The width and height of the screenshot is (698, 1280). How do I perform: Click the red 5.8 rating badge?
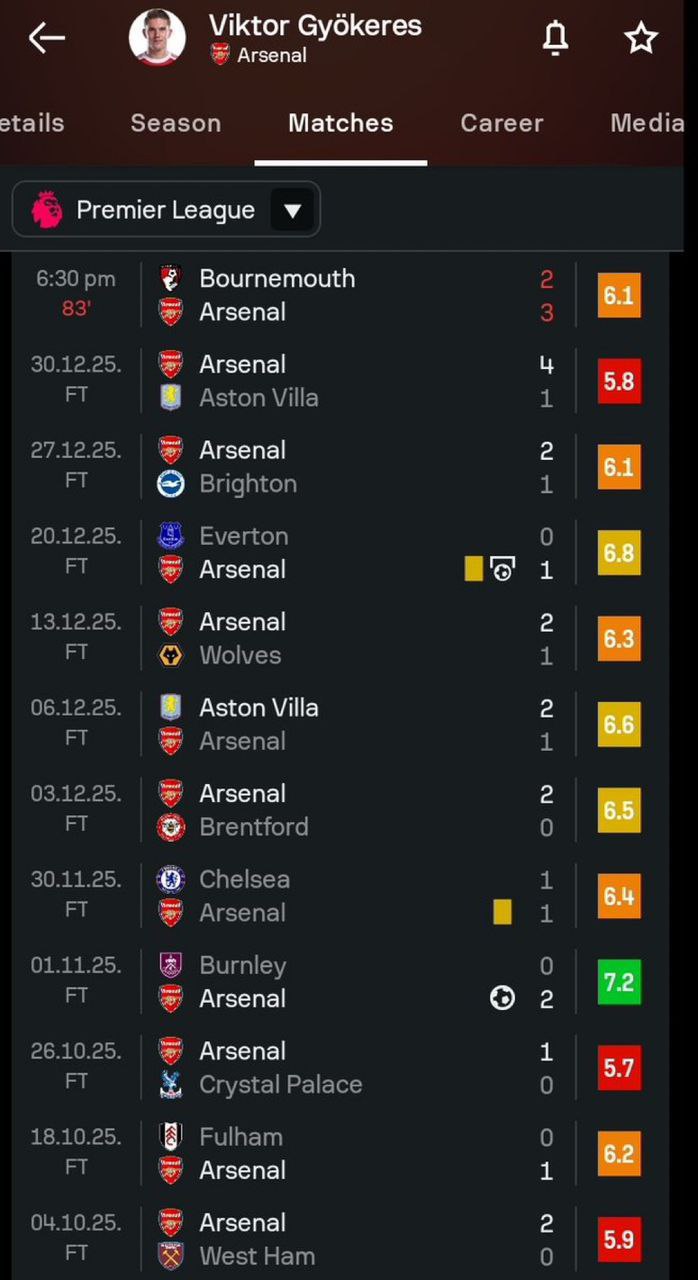pyautogui.click(x=618, y=381)
